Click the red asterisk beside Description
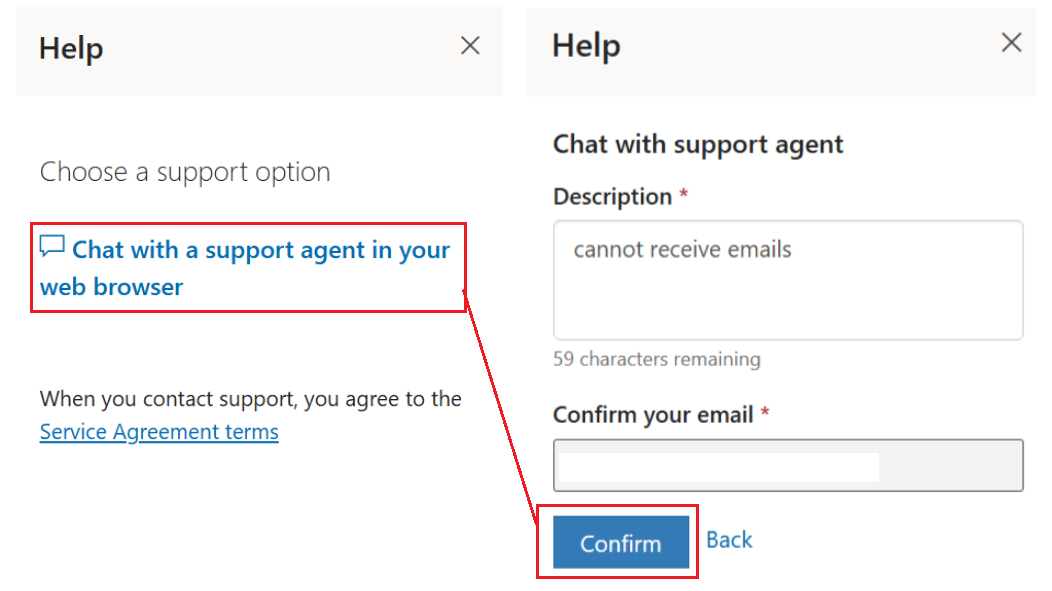 (x=684, y=194)
